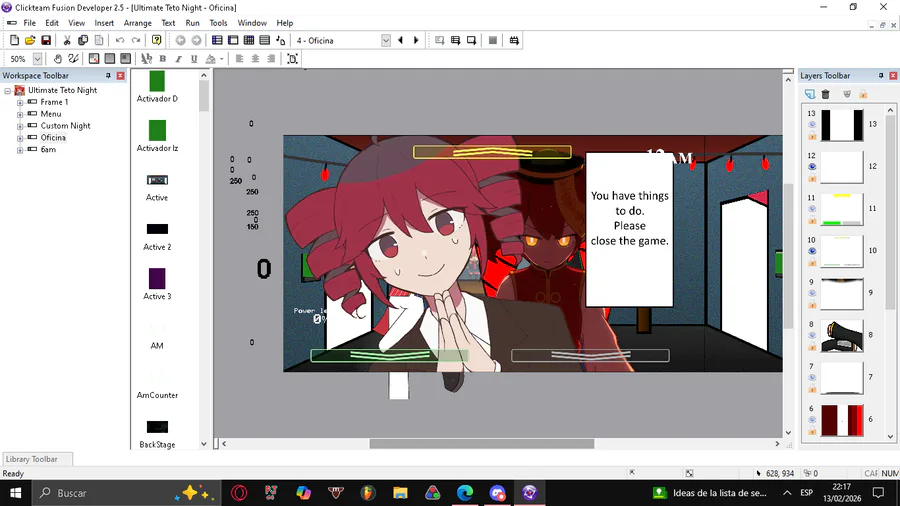
Task: Collapse the Ultimate Teto Night tree
Action: tap(7, 91)
